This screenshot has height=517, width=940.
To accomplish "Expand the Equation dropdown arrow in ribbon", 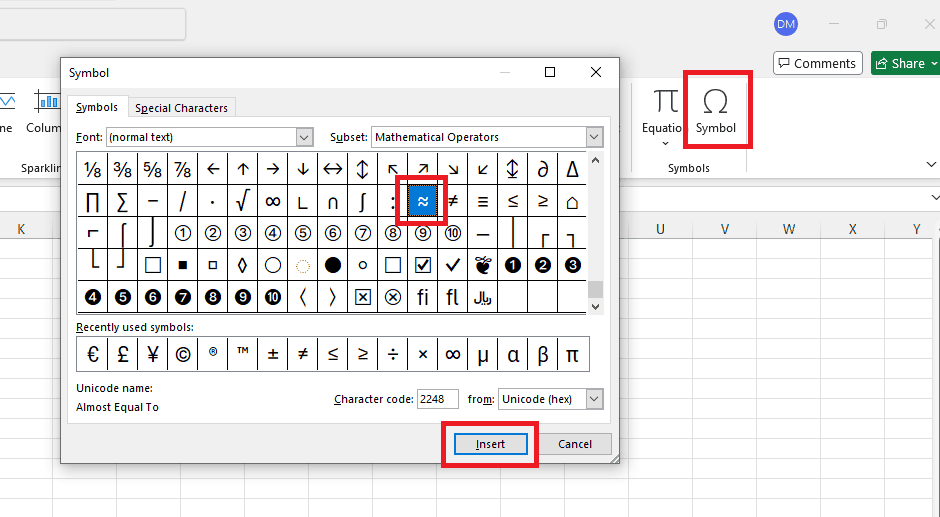I will coord(665,143).
